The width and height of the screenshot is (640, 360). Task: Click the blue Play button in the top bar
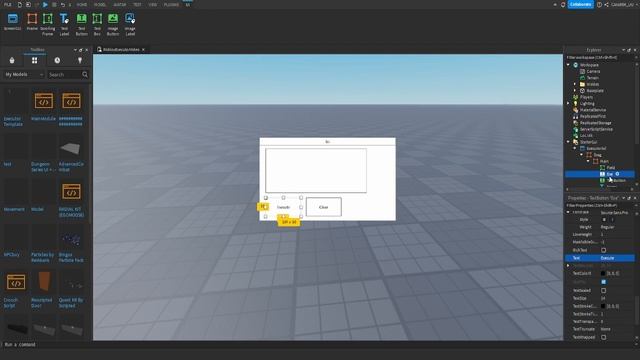coord(45,4)
